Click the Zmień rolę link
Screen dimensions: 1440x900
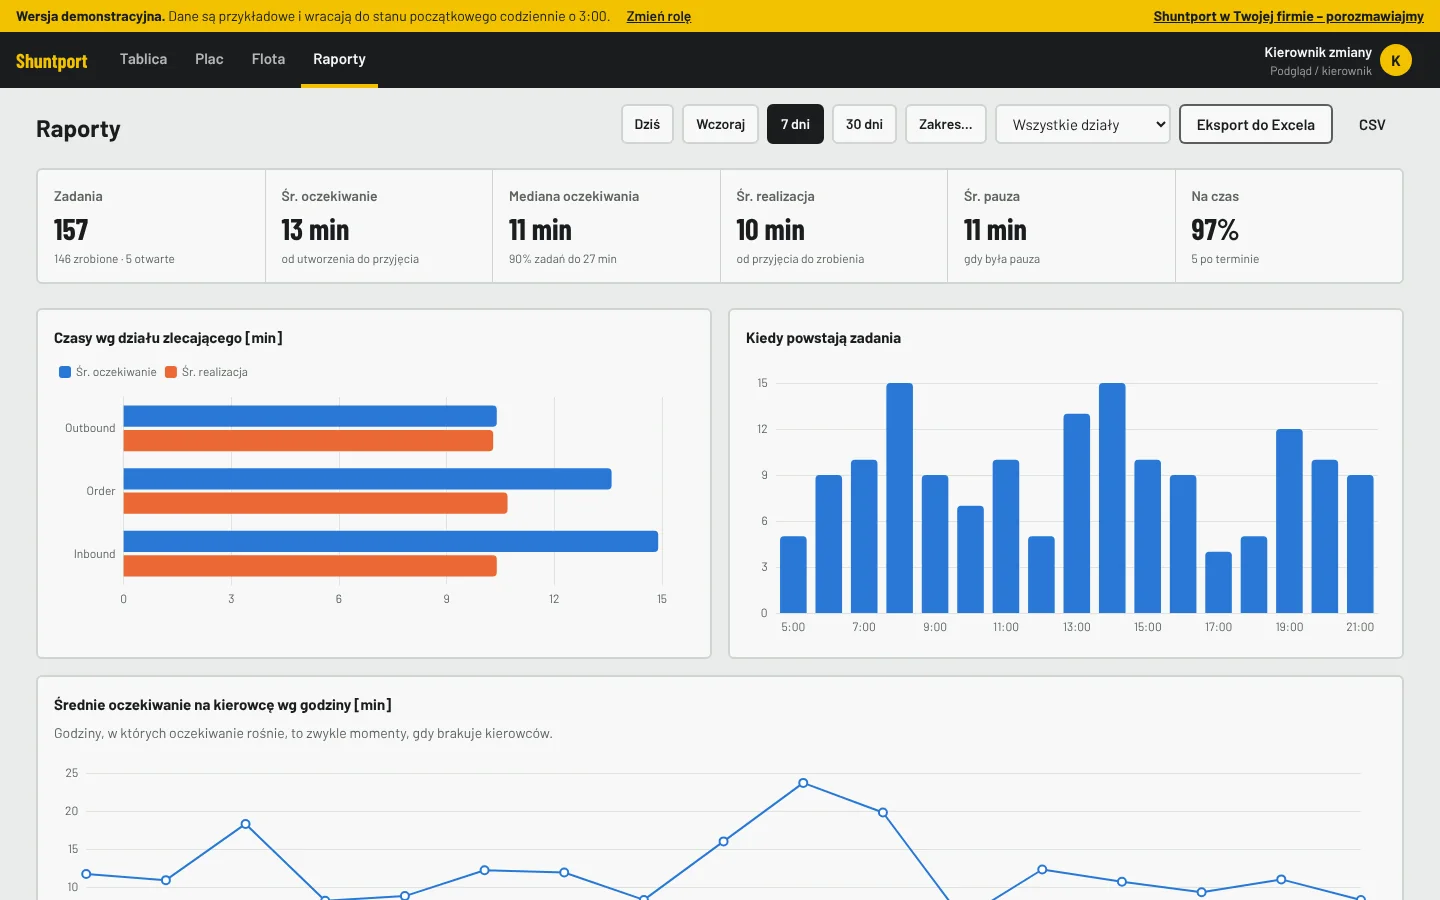[x=659, y=16]
